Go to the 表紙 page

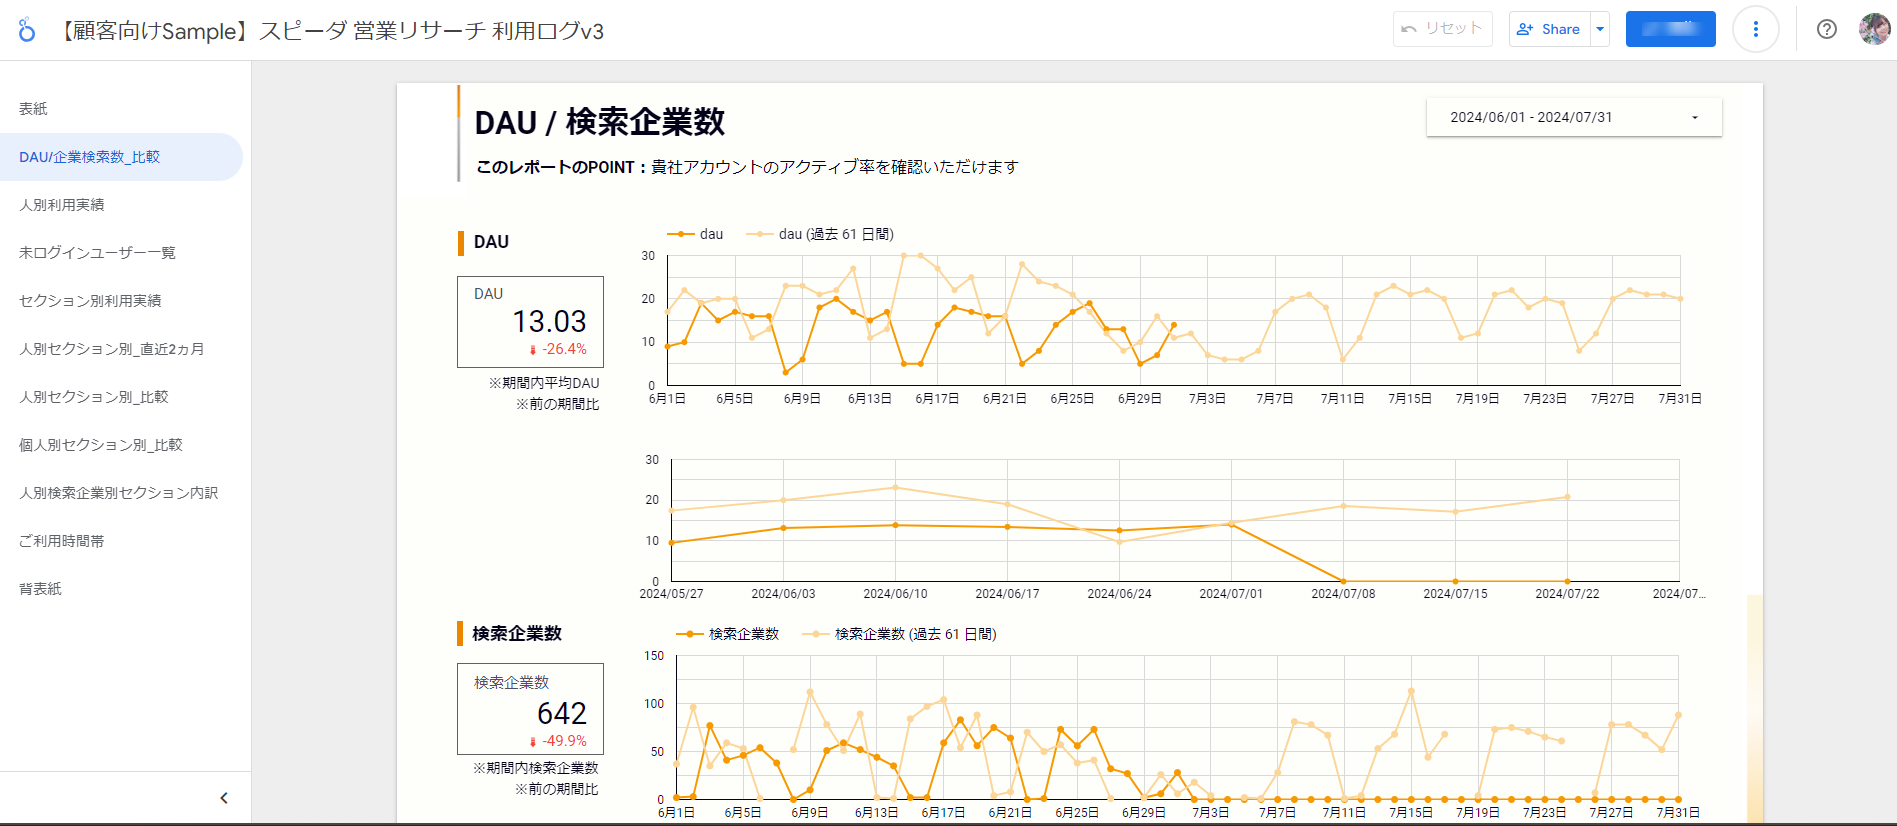(x=34, y=109)
